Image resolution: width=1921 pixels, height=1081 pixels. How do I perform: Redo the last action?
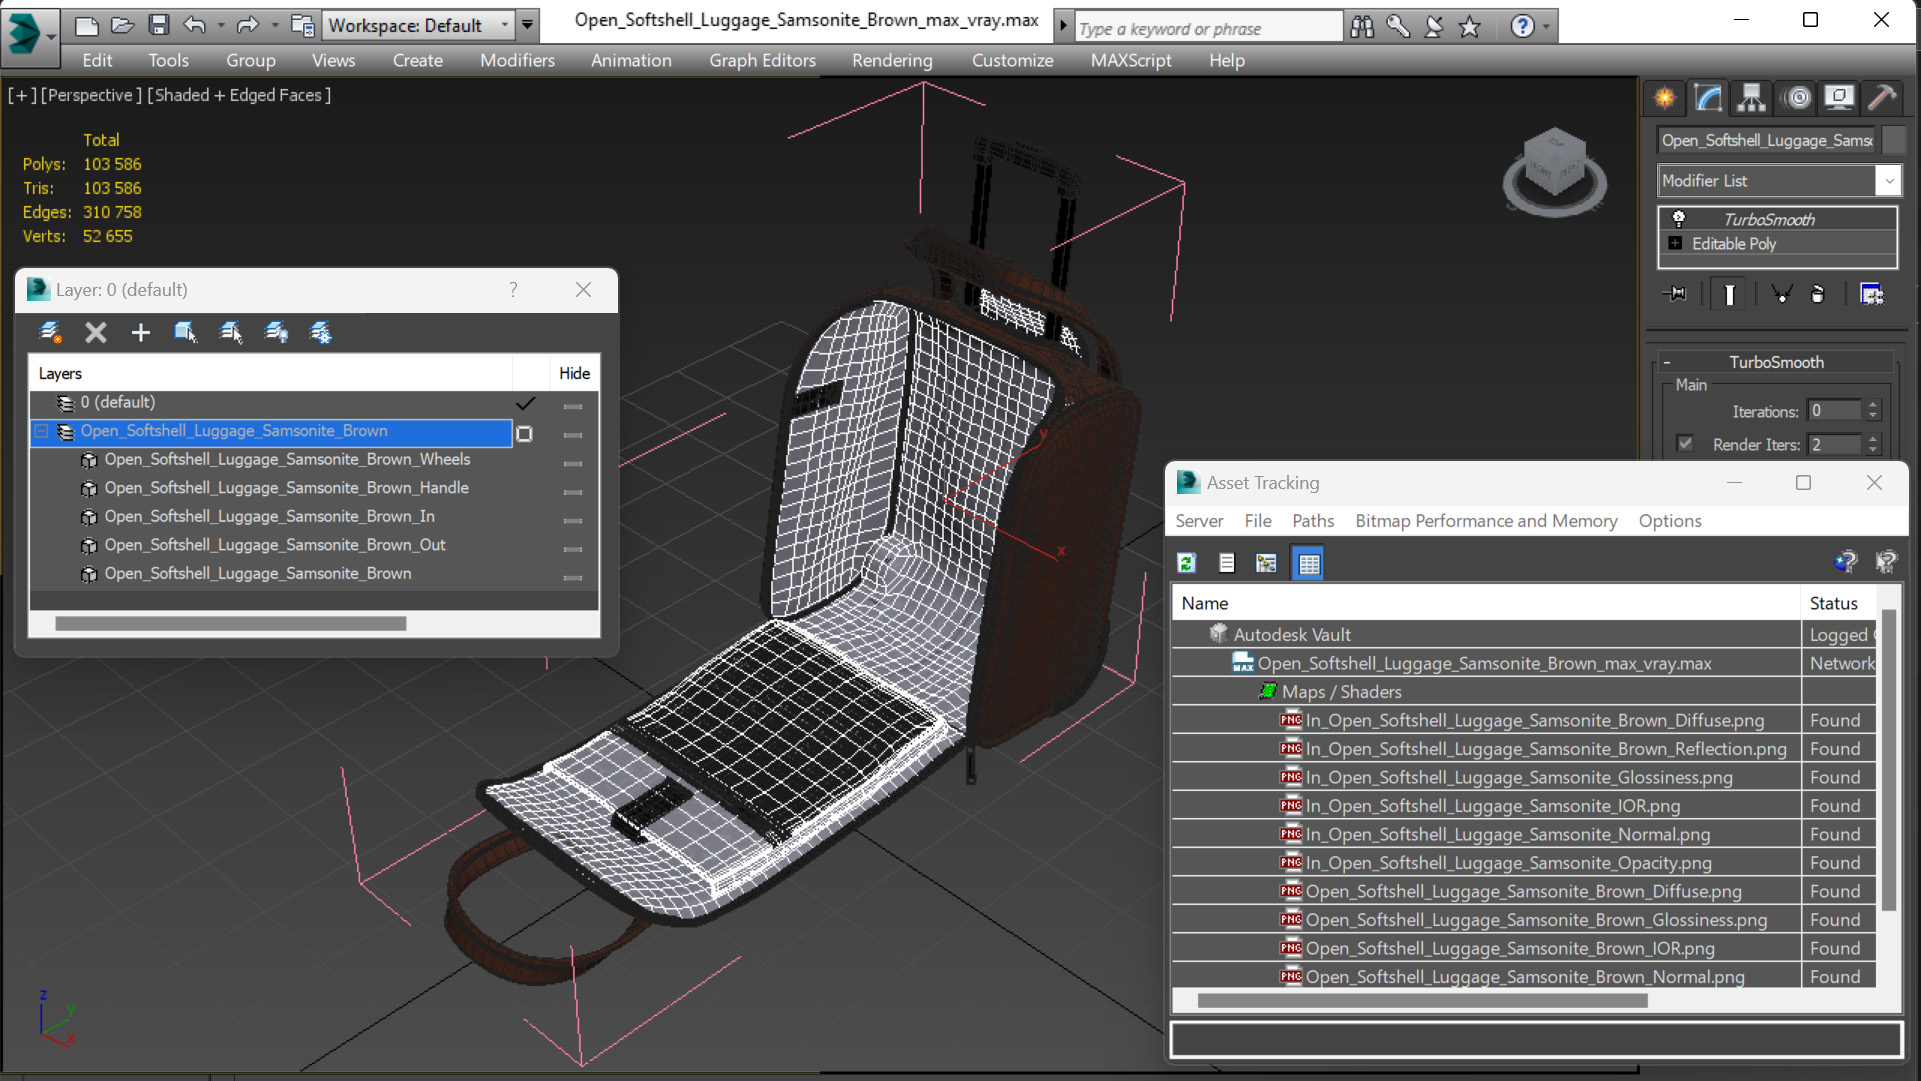point(248,25)
